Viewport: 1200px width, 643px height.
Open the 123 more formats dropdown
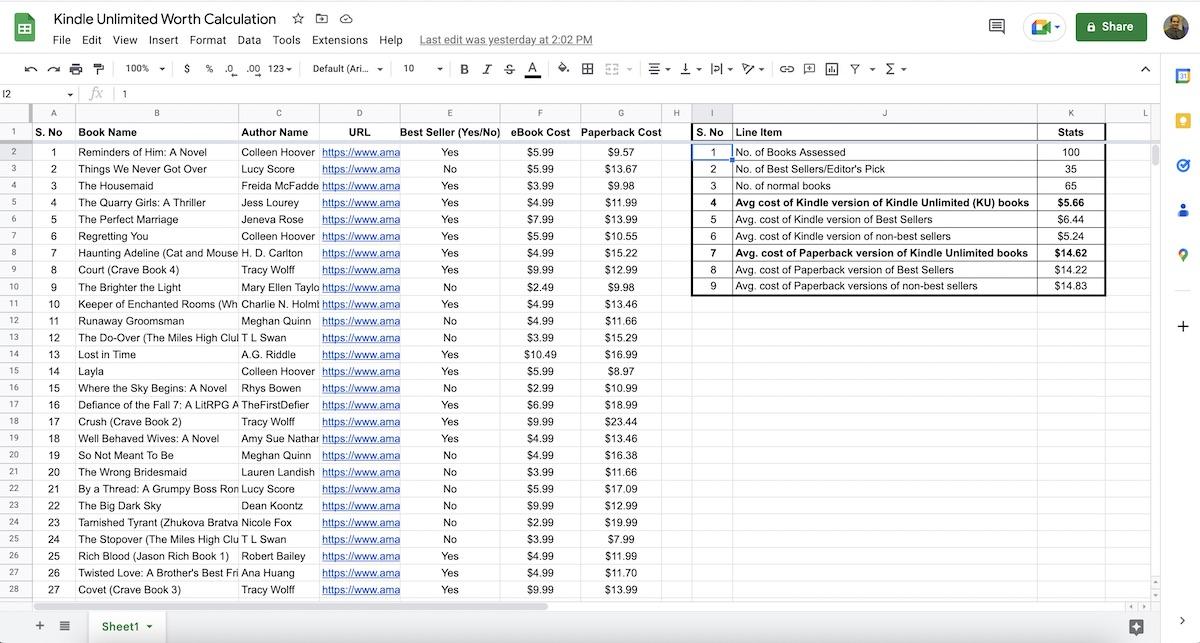pos(281,69)
